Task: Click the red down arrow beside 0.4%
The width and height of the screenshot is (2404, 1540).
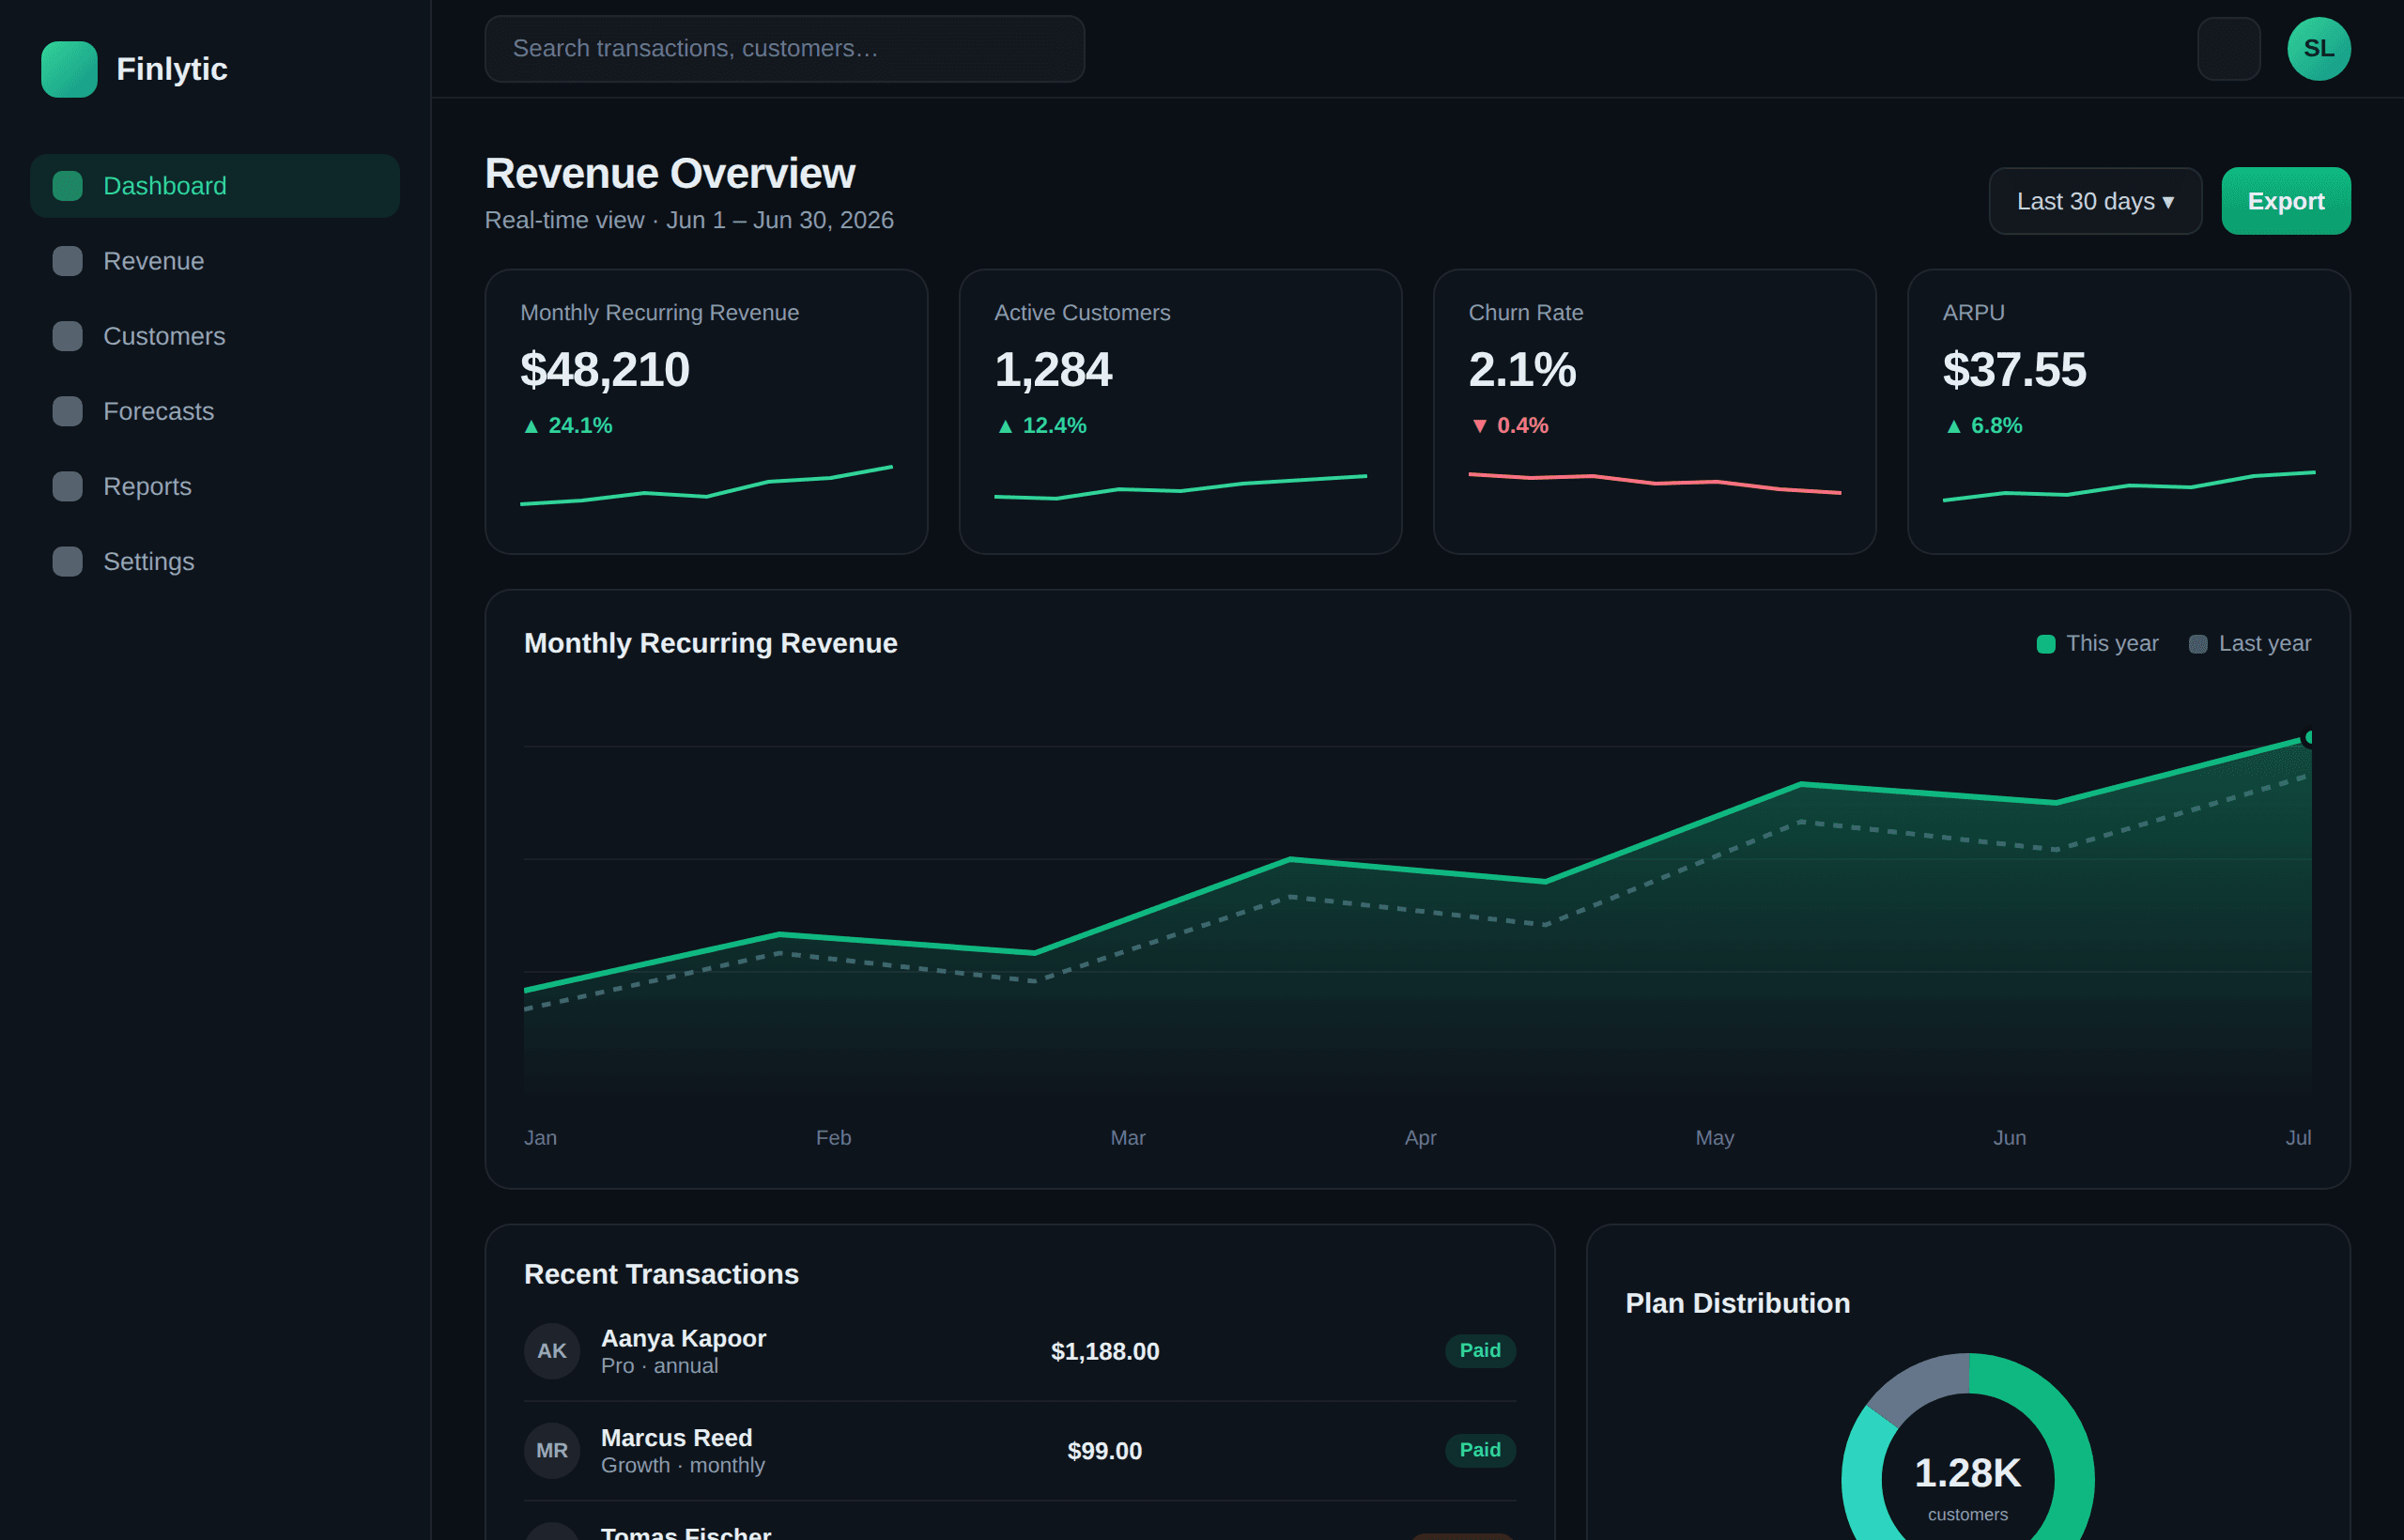Action: point(1479,426)
